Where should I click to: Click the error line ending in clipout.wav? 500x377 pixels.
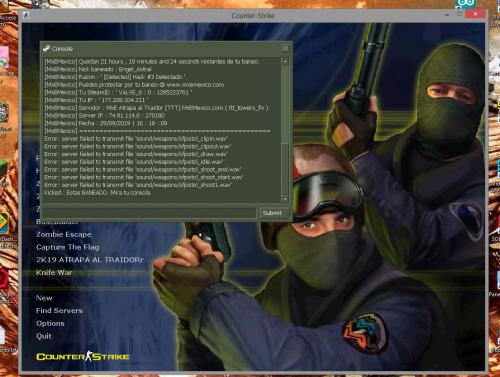coord(138,146)
